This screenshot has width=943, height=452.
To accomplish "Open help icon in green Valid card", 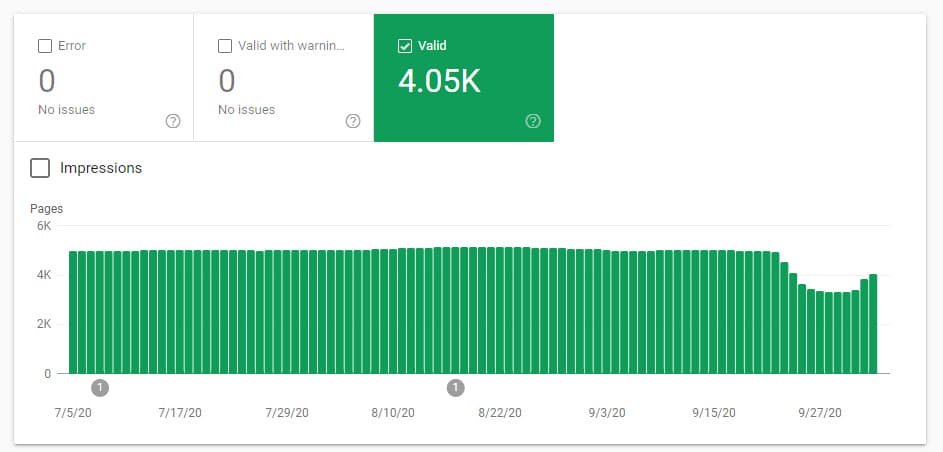I will [x=533, y=121].
